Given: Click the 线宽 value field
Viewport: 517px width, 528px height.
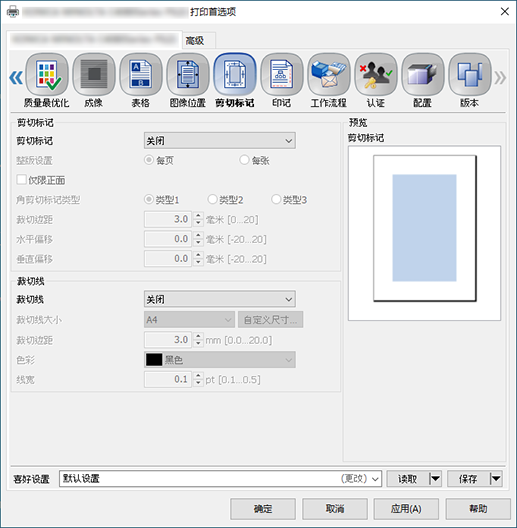Looking at the screenshot, I should click(x=168, y=379).
